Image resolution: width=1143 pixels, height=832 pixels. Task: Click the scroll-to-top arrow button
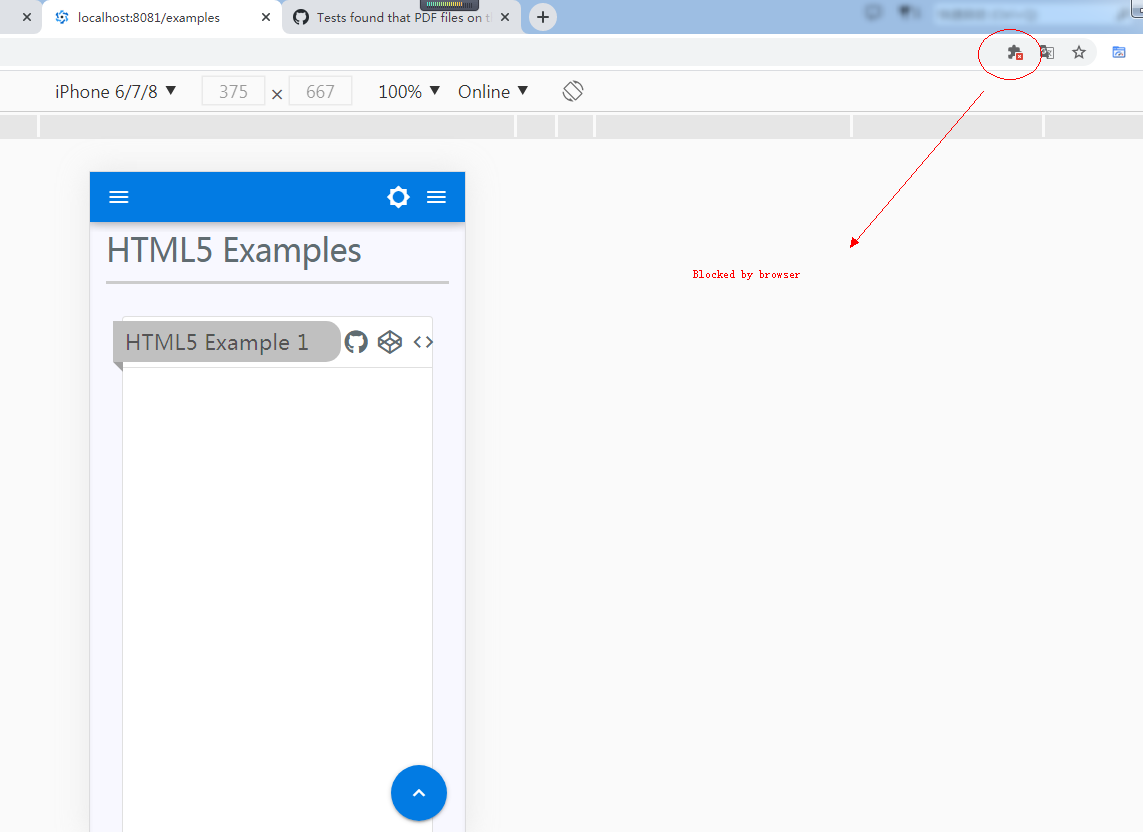(x=418, y=792)
